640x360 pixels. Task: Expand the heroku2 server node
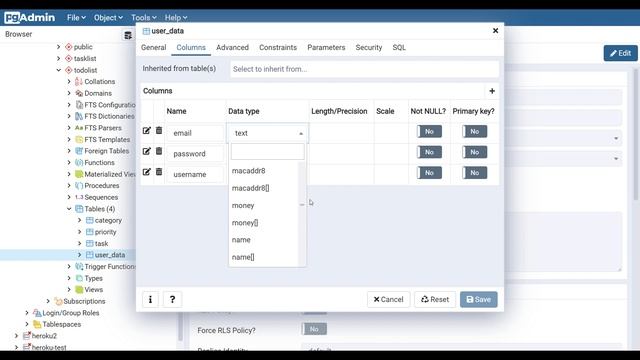pos(16,336)
